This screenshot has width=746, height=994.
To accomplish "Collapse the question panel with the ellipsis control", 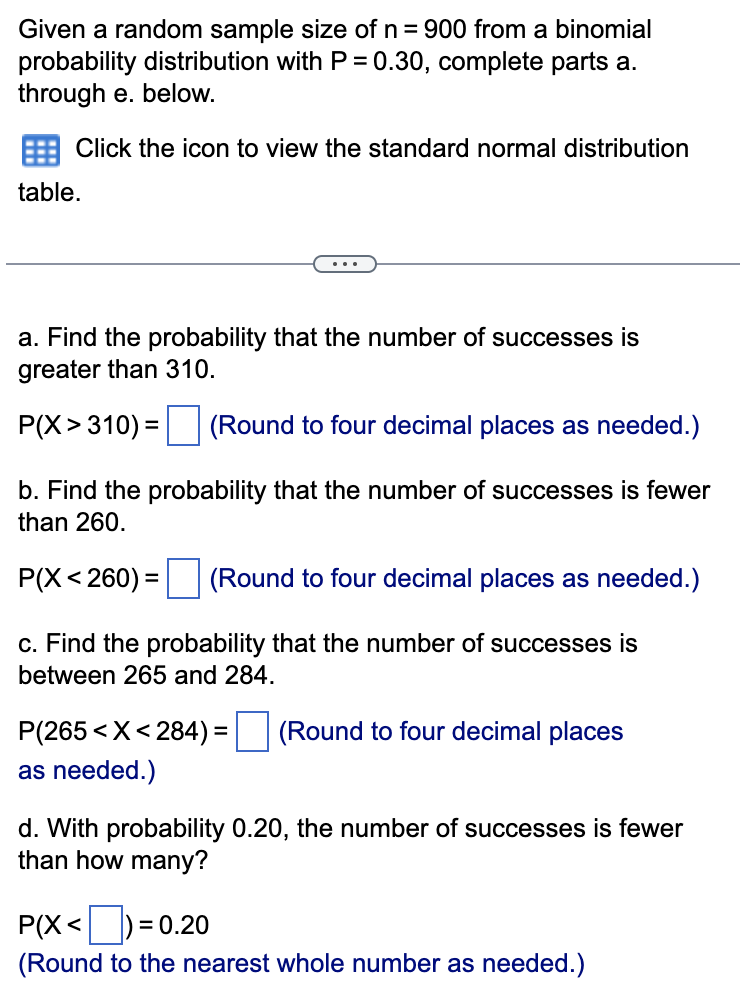I will pos(345,263).
